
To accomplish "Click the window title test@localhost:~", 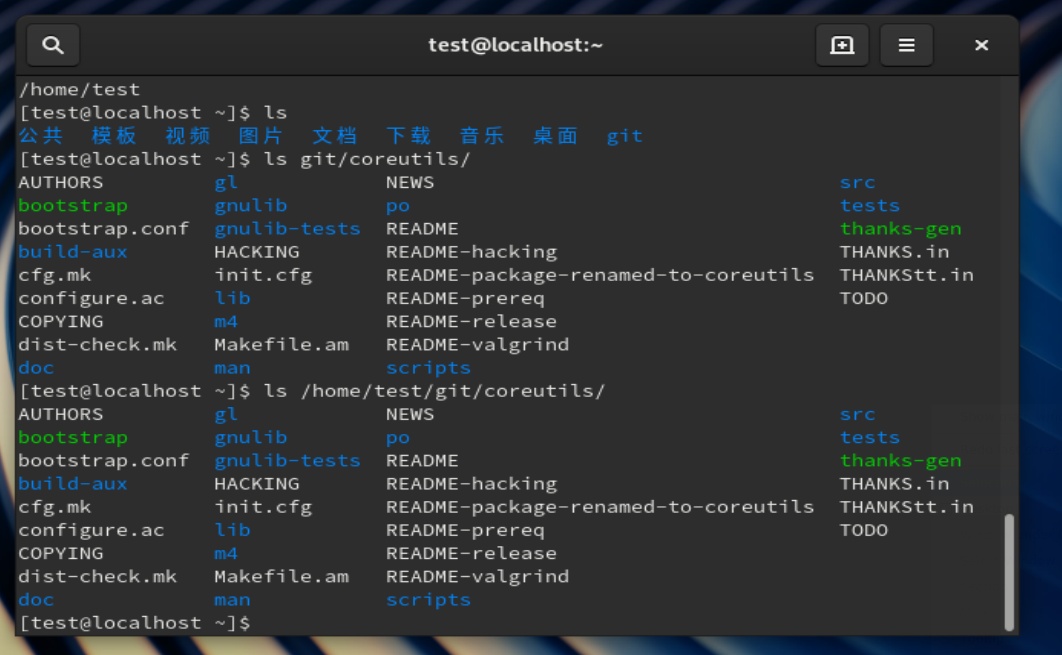I will (x=515, y=45).
